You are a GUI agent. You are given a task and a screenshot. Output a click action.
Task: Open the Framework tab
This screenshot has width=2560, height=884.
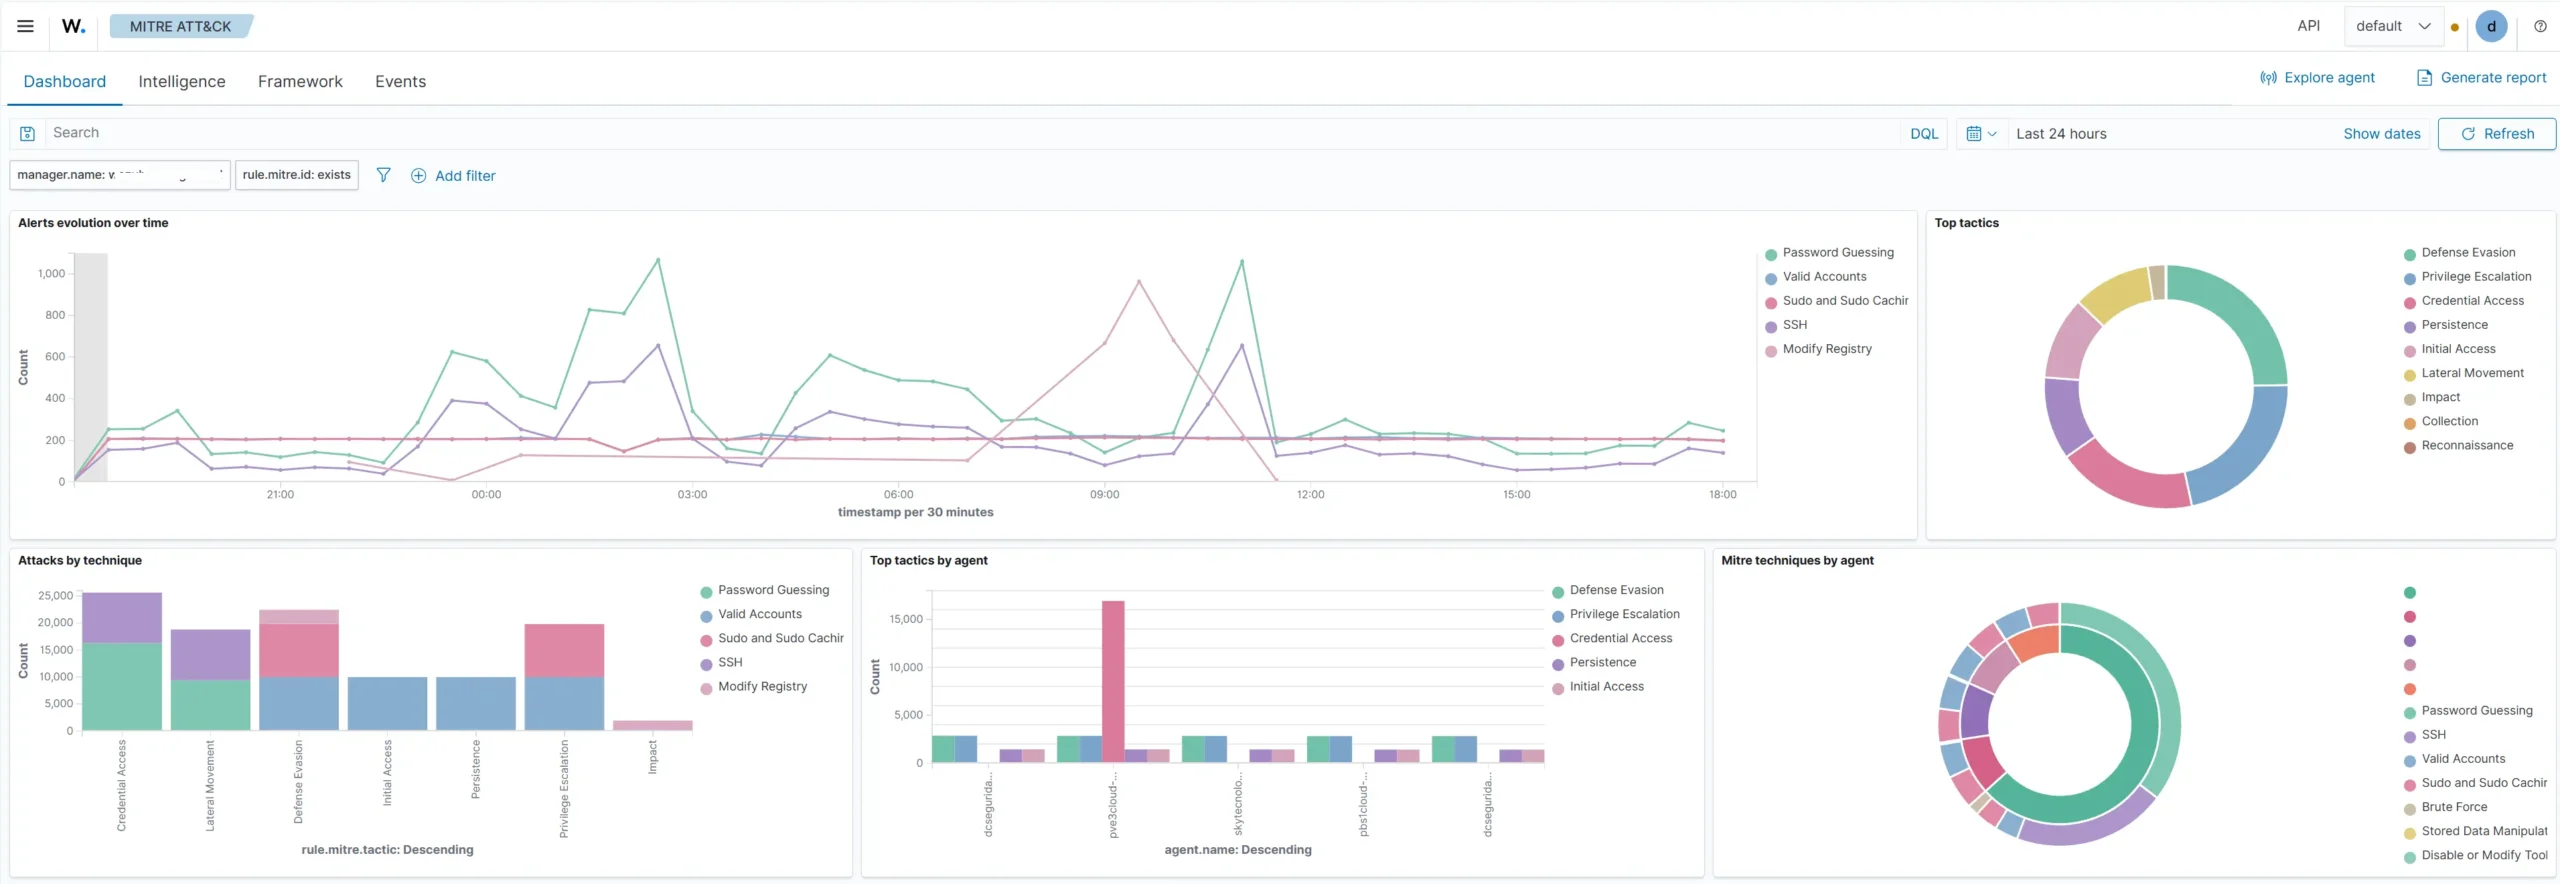tap(300, 81)
